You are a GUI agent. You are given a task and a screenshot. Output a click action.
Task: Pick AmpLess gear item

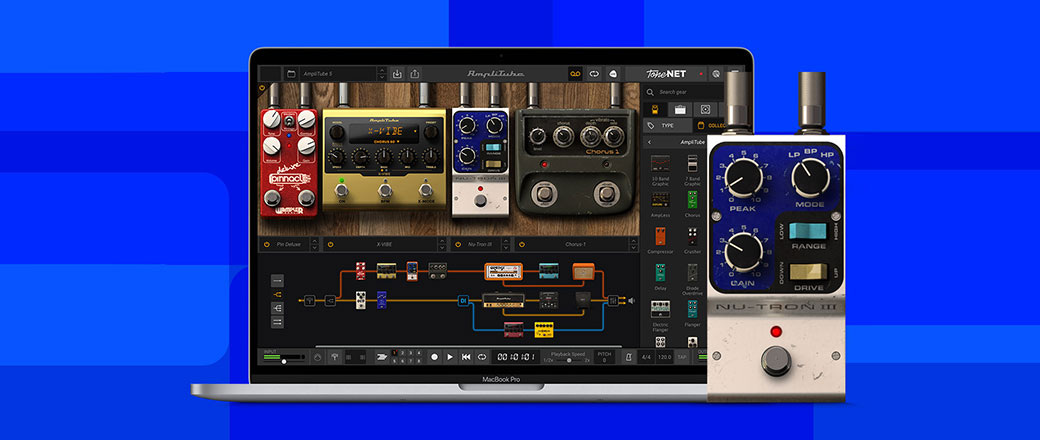point(660,204)
